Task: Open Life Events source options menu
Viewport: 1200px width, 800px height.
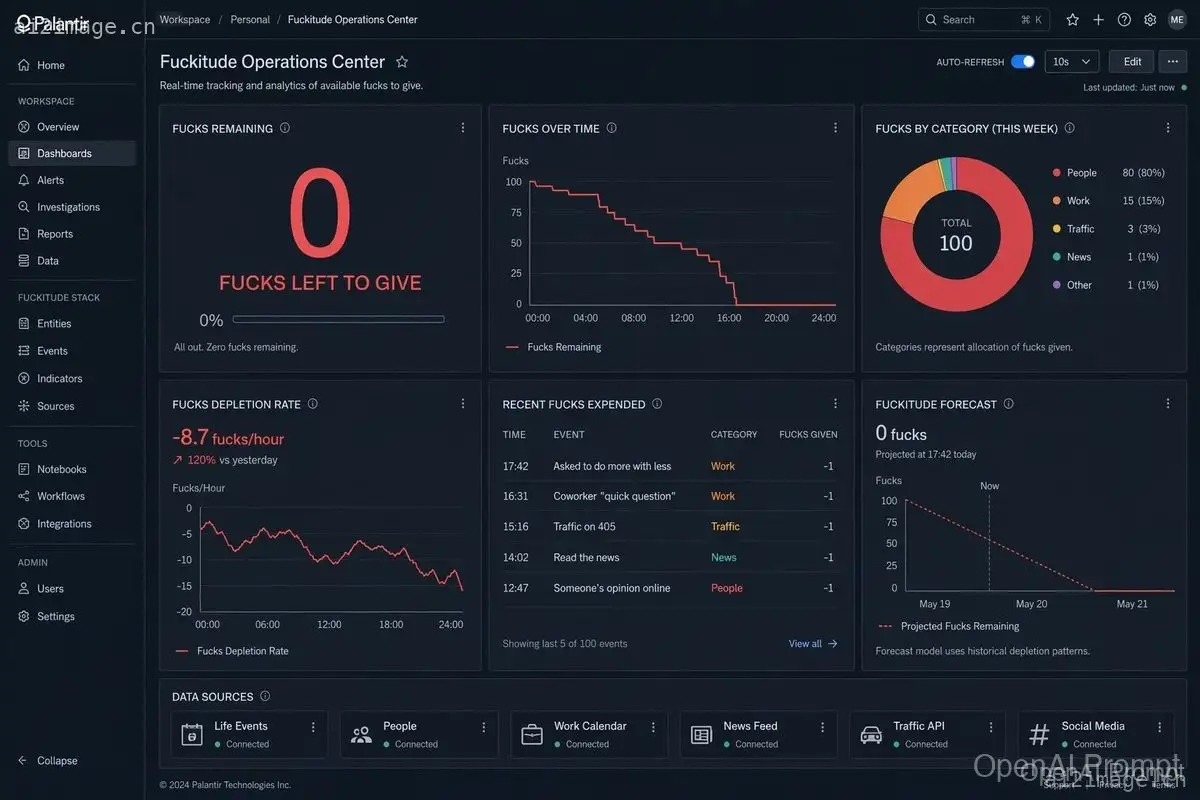Action: (313, 727)
